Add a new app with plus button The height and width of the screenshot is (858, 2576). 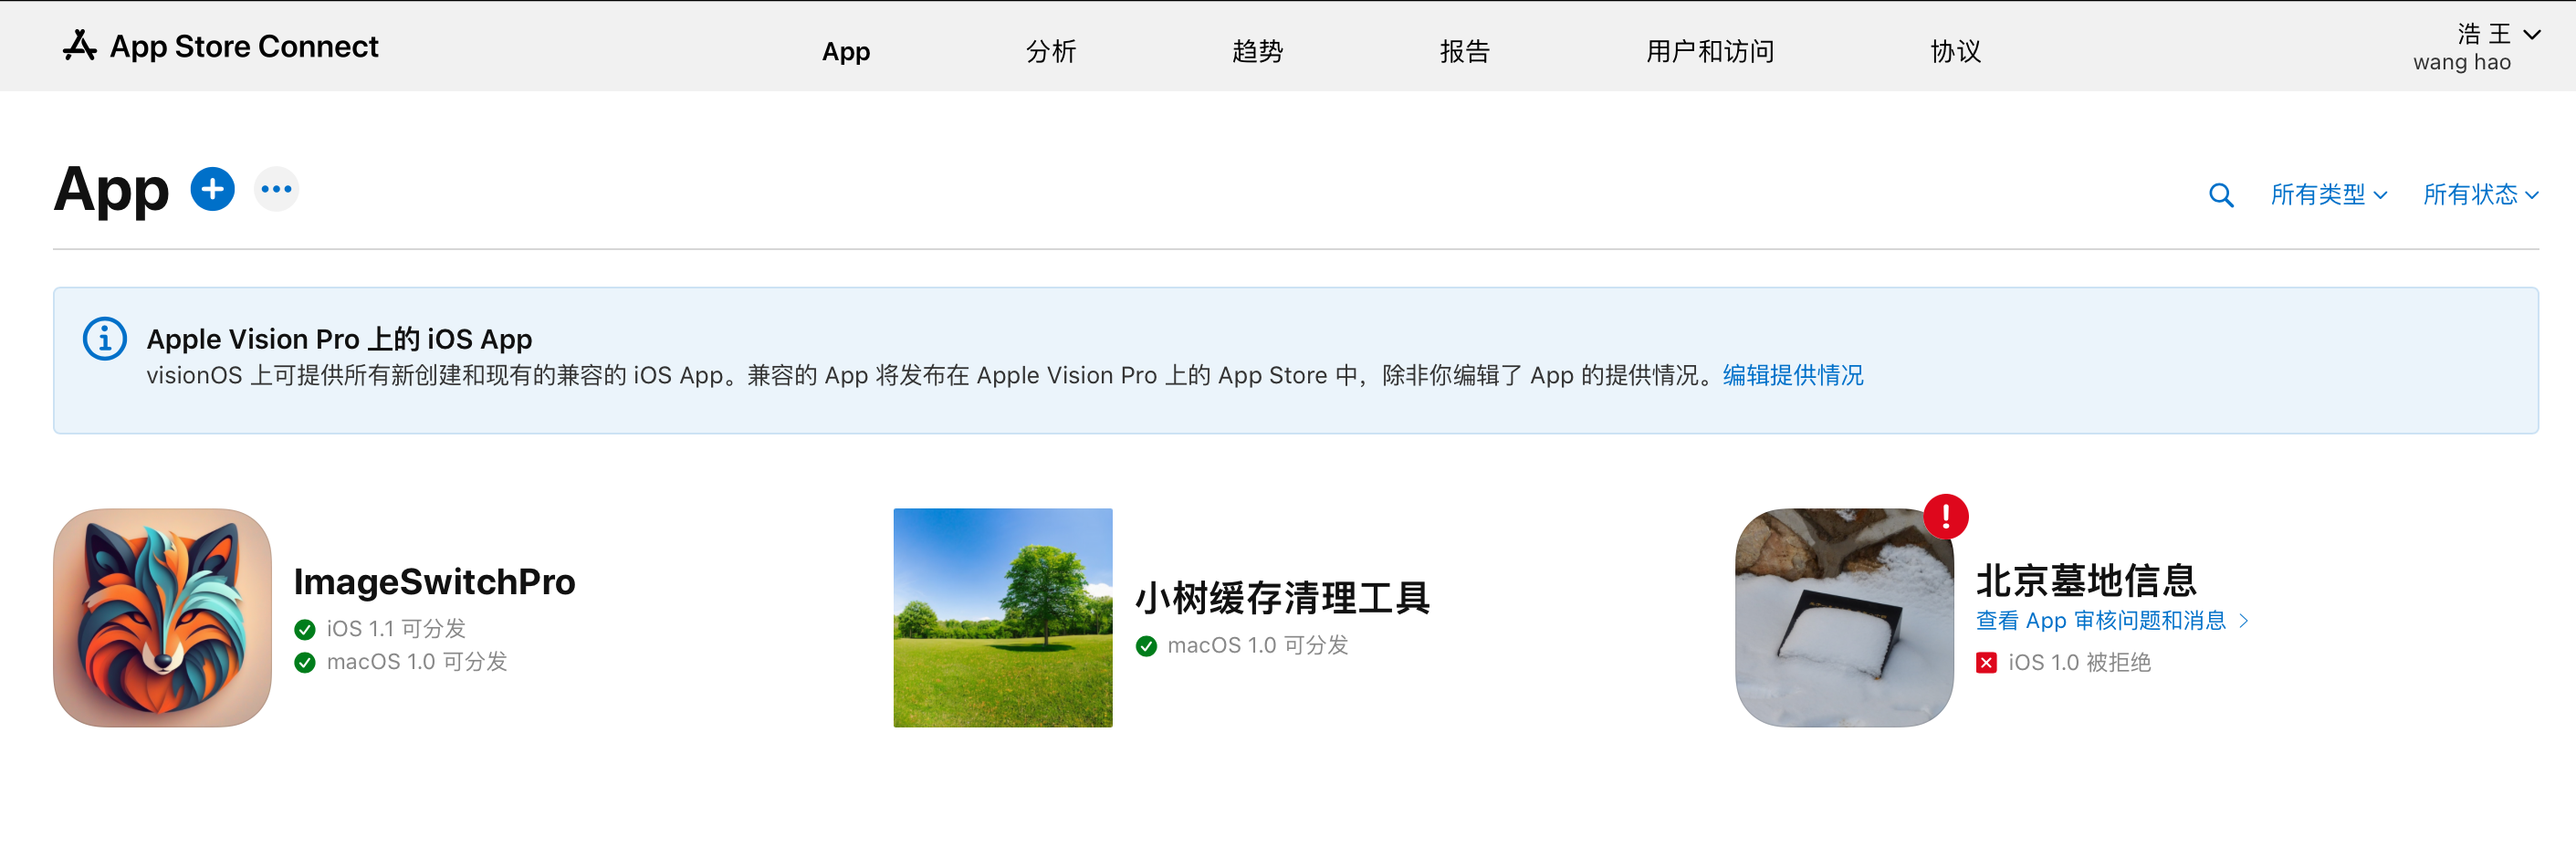coord(212,189)
